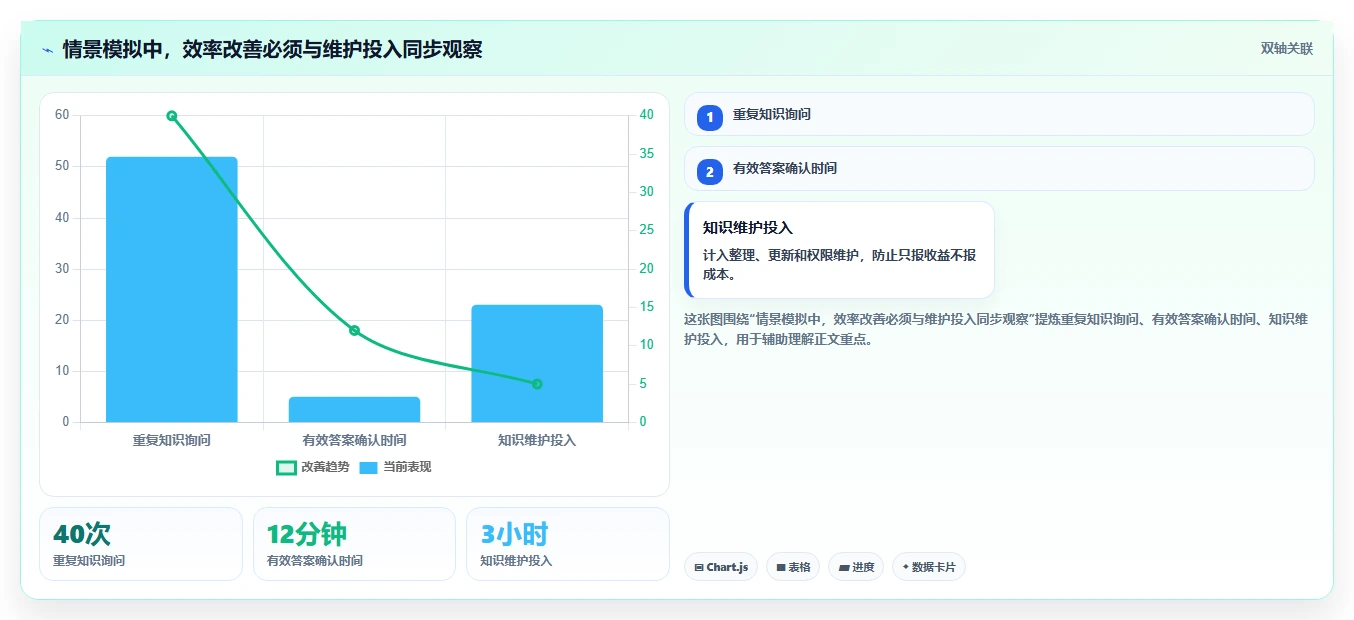1354x620 pixels.
Task: Click the x-axis label 重复知识询问
Action: click(x=172, y=440)
